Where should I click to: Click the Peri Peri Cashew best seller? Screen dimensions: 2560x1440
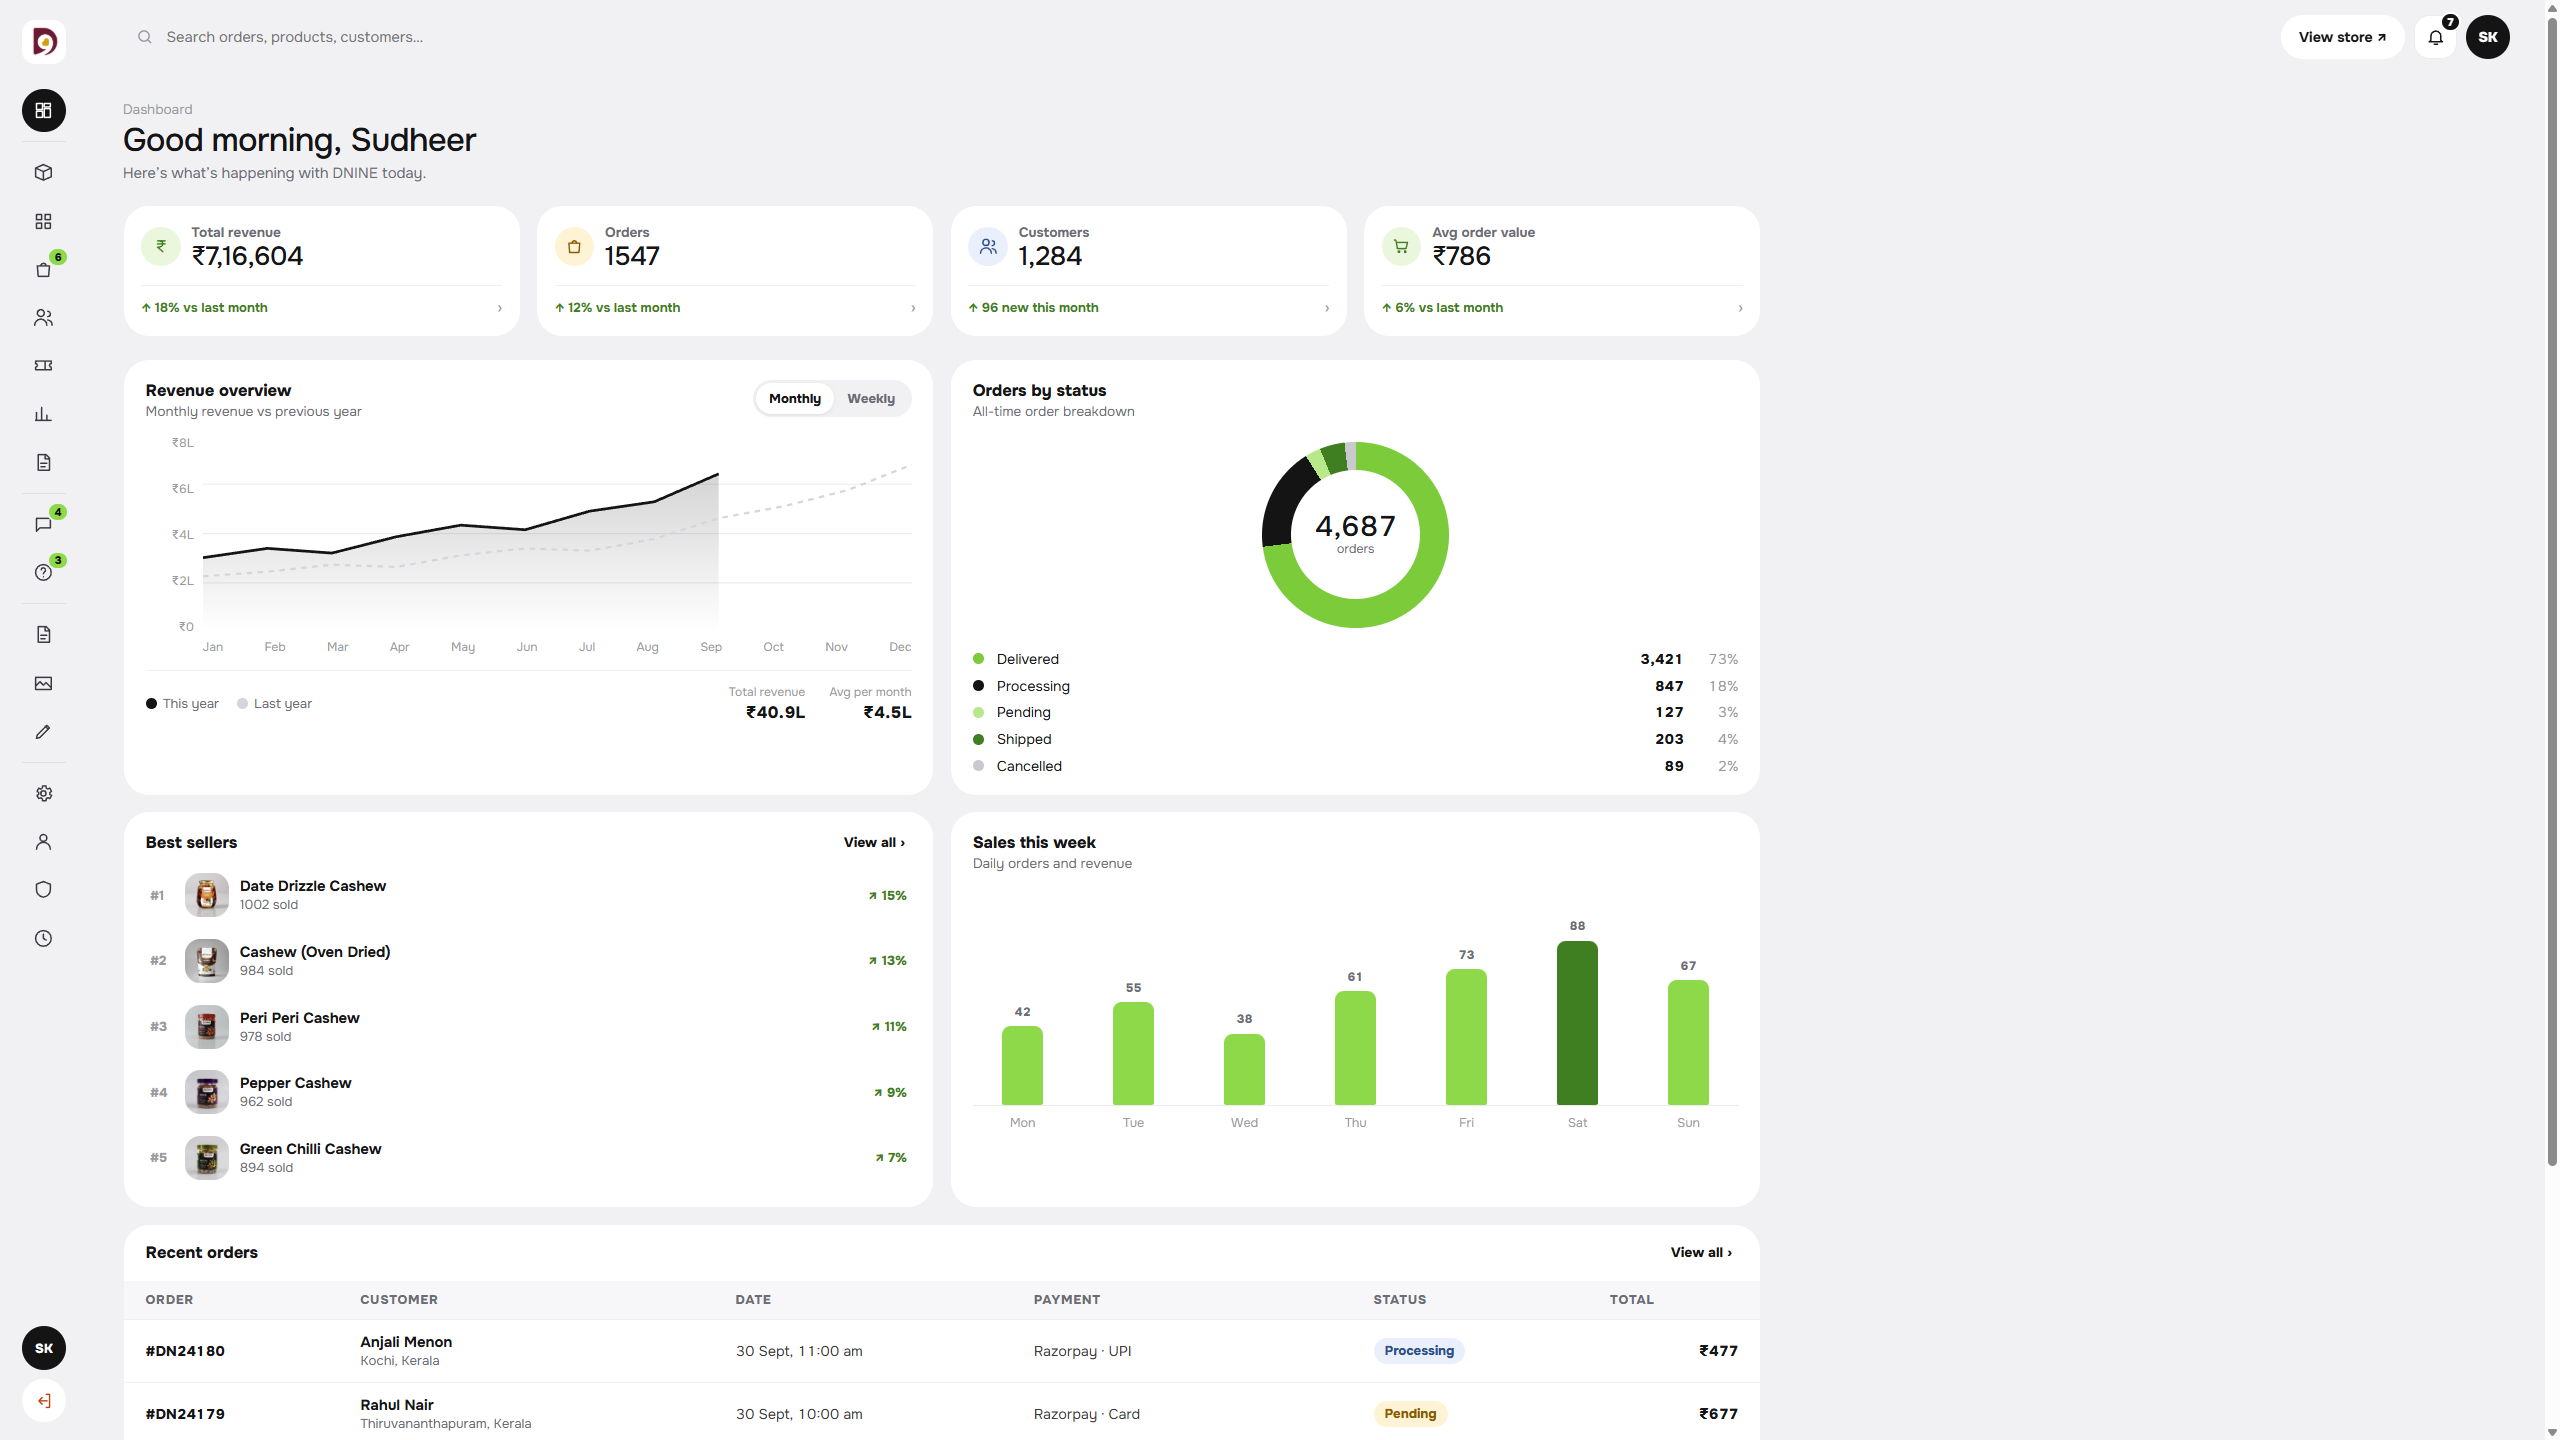[x=528, y=1026]
